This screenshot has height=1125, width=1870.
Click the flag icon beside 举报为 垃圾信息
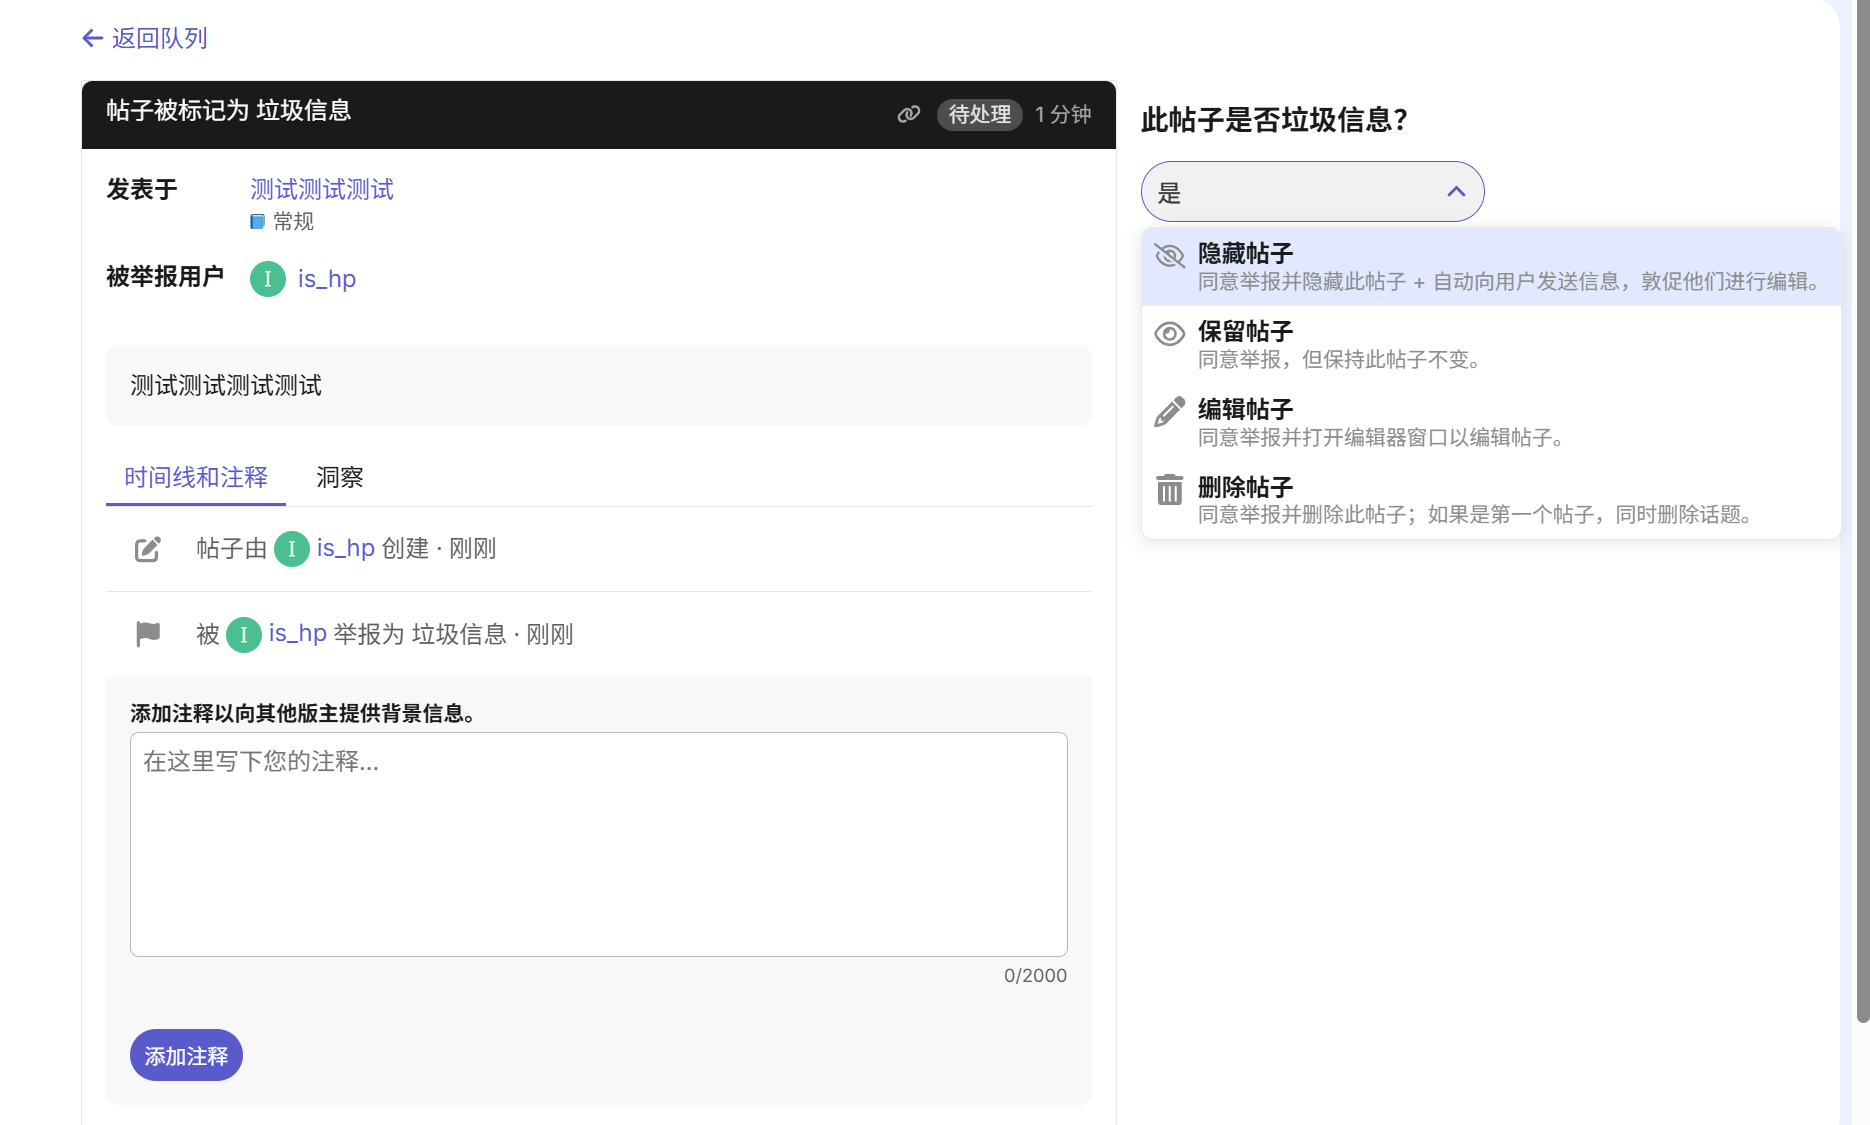(147, 634)
